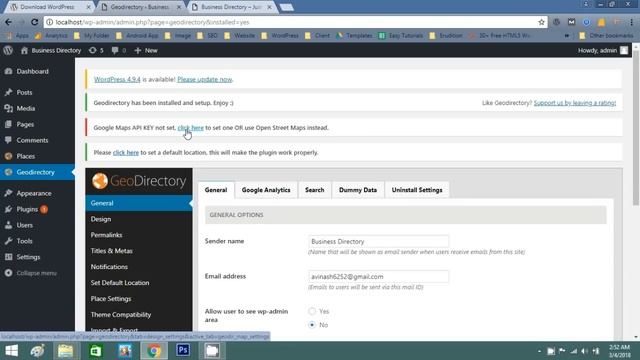Select No for wp-admin area access
640x360 pixels.
pyautogui.click(x=312, y=325)
